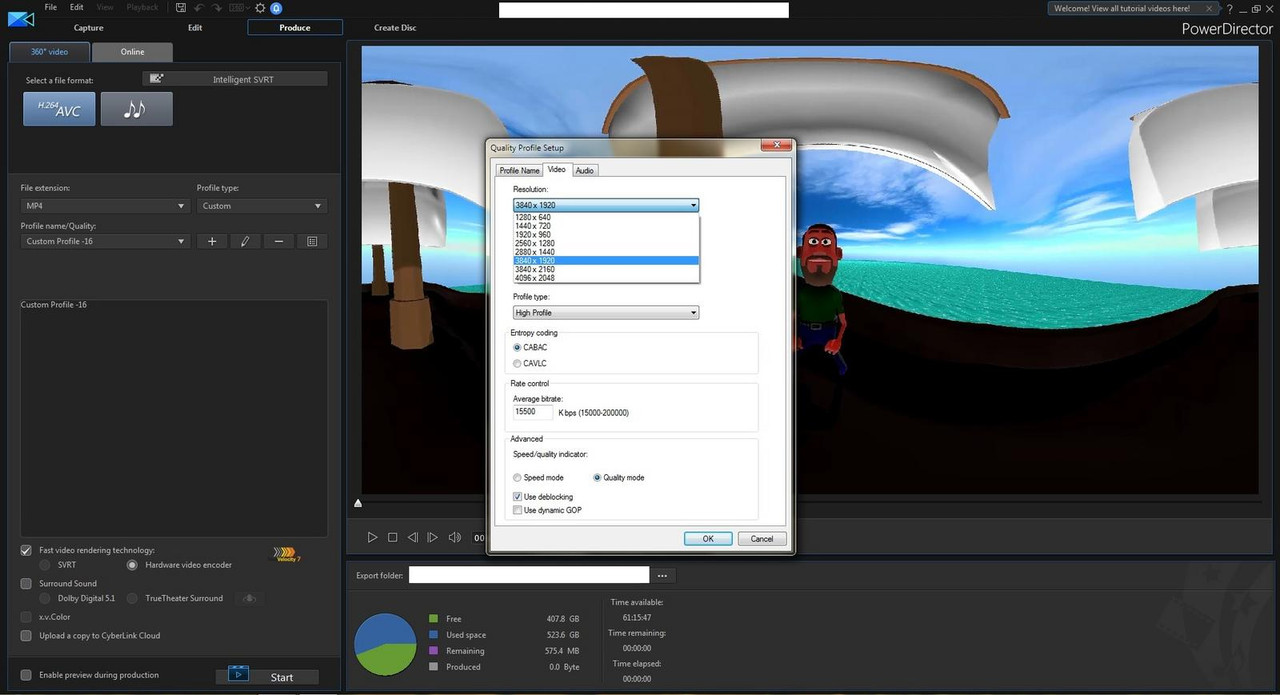The image size is (1280, 695).
Task: Open the Resolution dropdown
Action: coord(605,205)
